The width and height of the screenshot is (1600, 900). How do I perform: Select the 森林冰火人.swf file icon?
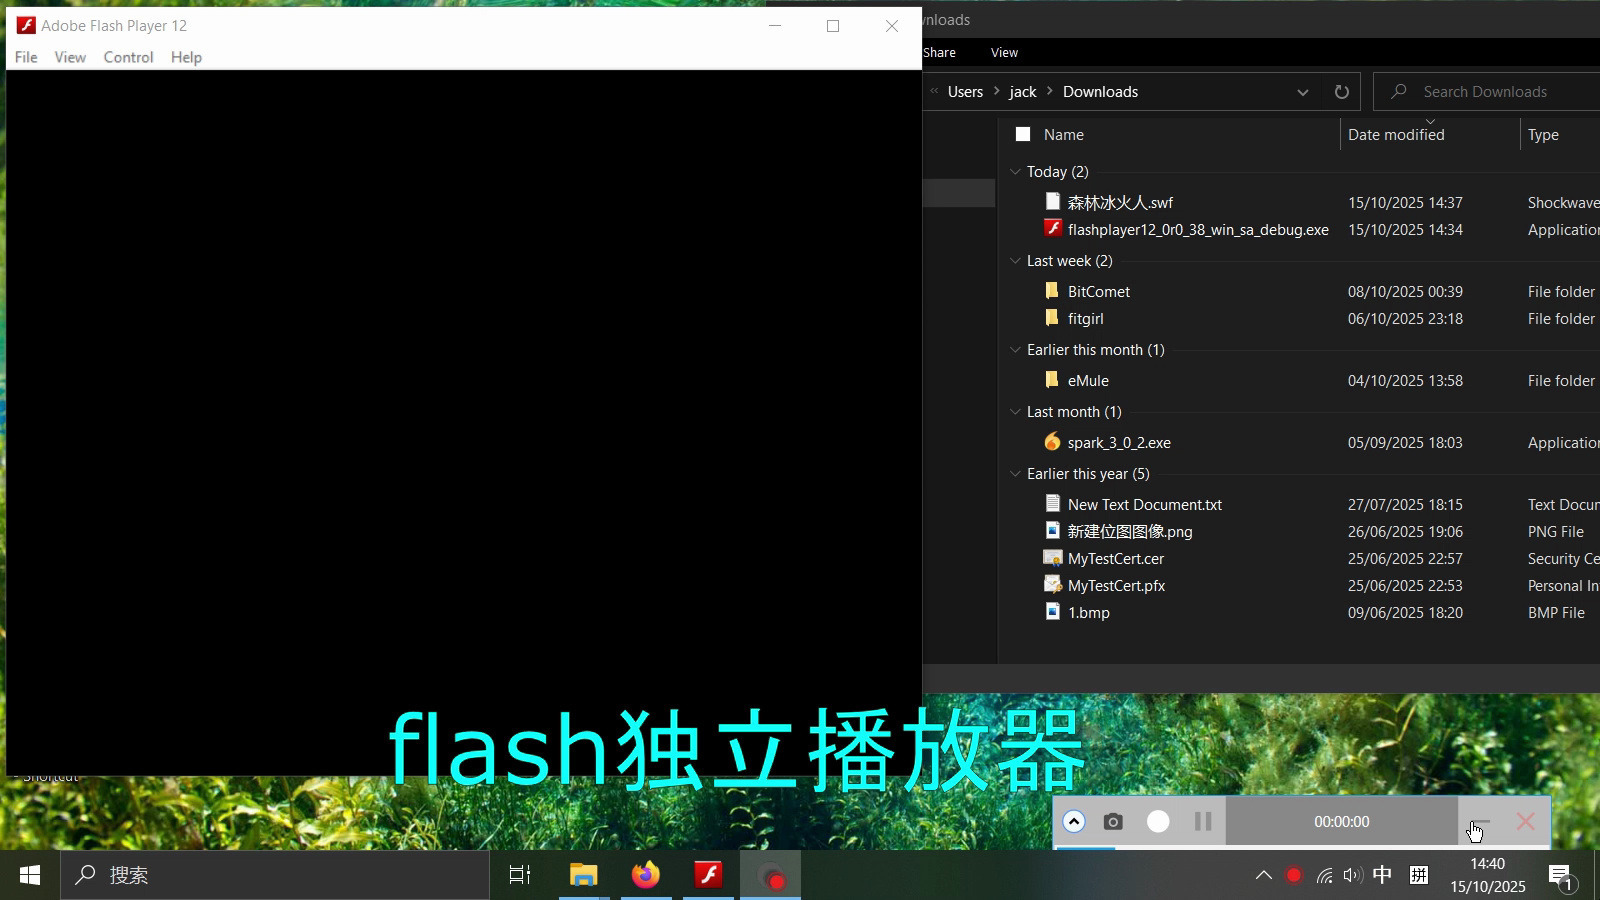coord(1052,202)
